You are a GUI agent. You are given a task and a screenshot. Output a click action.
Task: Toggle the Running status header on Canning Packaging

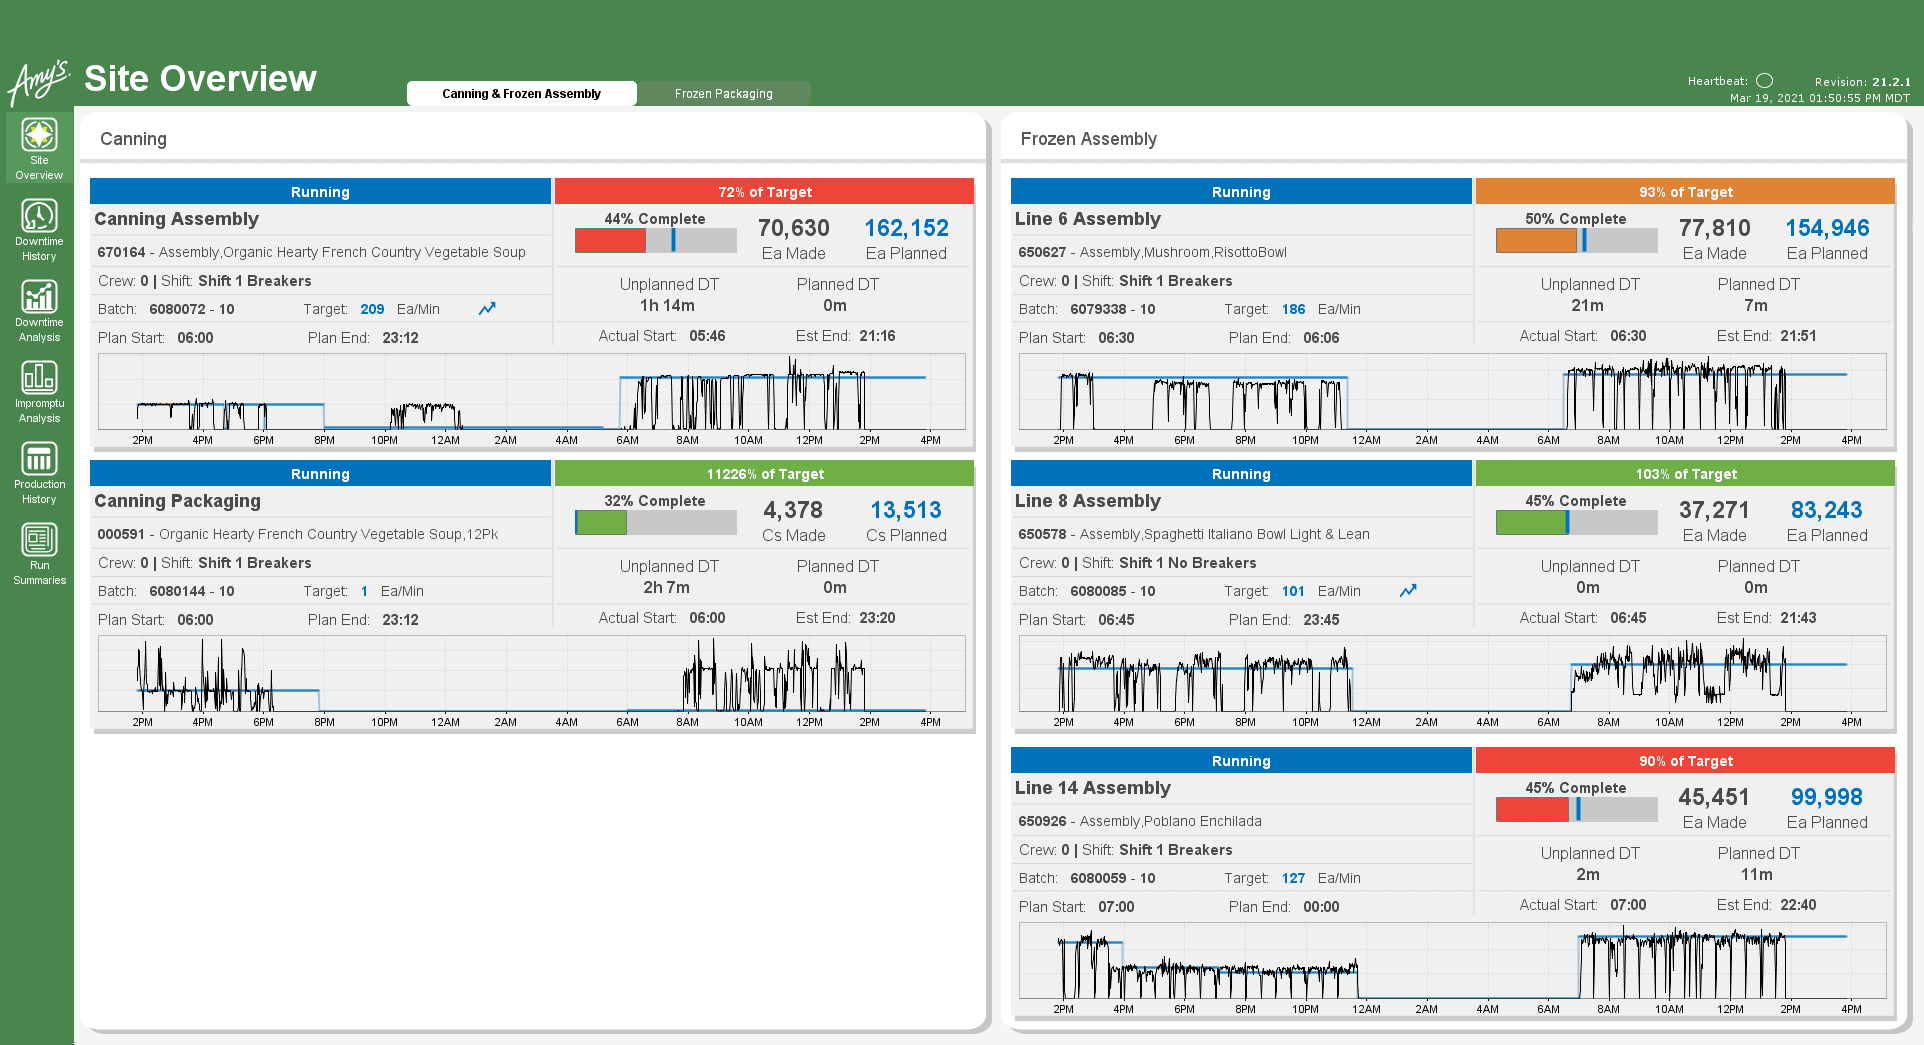(x=320, y=473)
